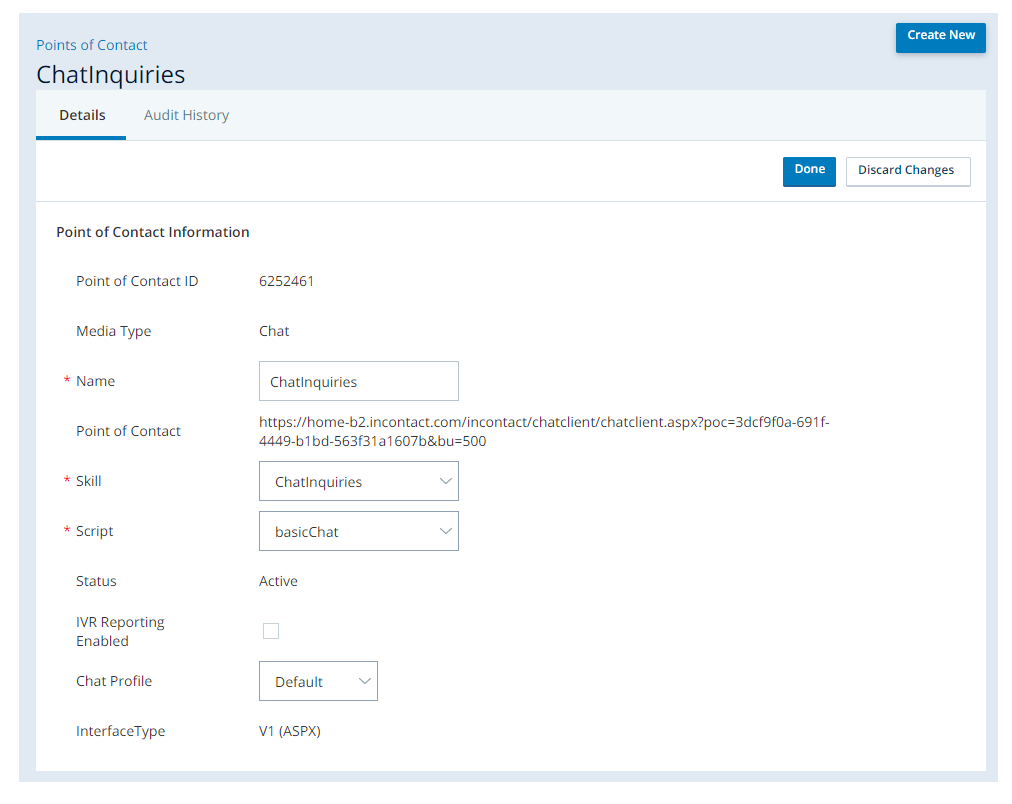
Task: Open the Points of Contact breadcrumb link
Action: [x=92, y=45]
